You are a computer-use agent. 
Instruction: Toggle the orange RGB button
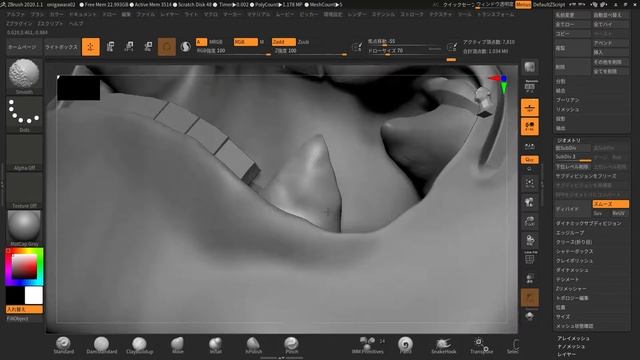[246, 42]
